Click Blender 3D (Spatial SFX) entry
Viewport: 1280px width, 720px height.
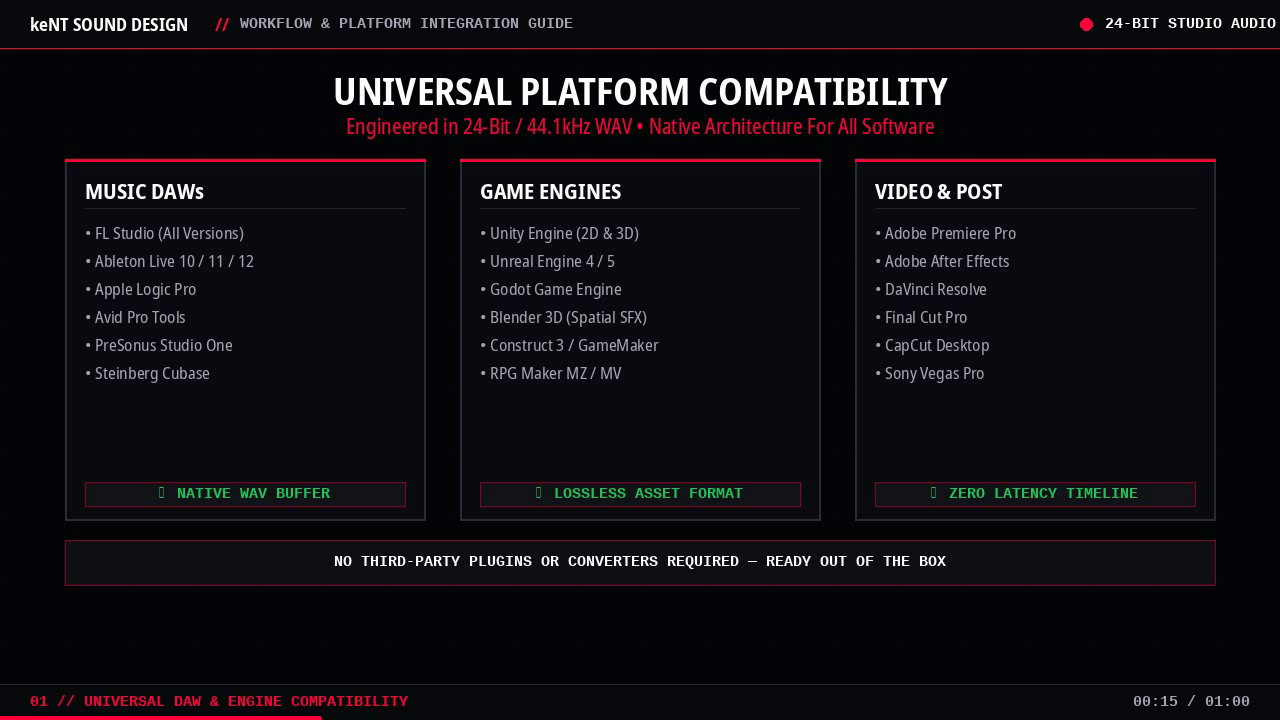coord(564,318)
